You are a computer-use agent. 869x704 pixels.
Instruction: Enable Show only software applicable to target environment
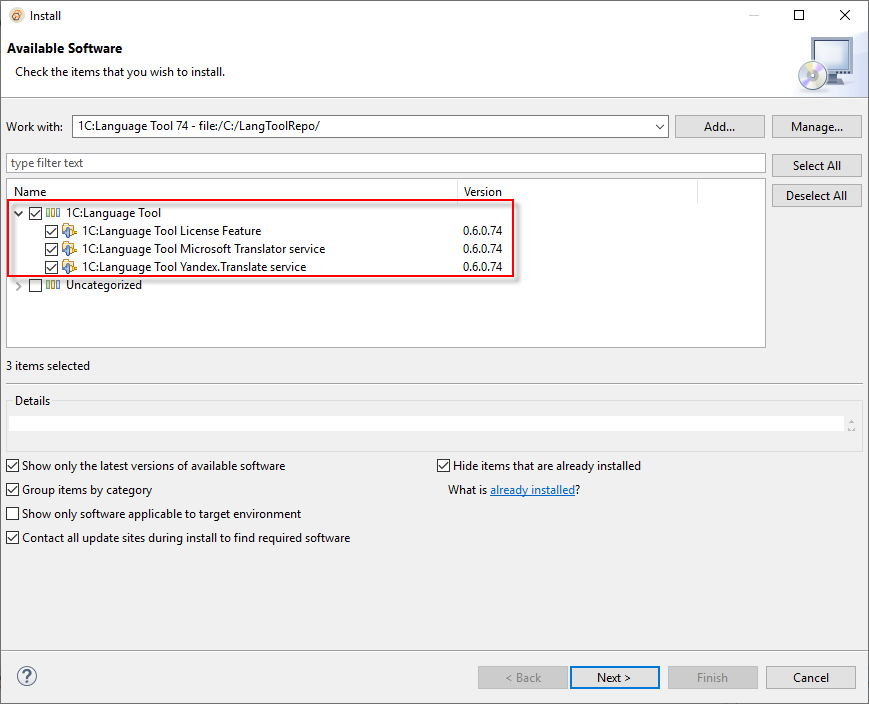click(x=13, y=514)
